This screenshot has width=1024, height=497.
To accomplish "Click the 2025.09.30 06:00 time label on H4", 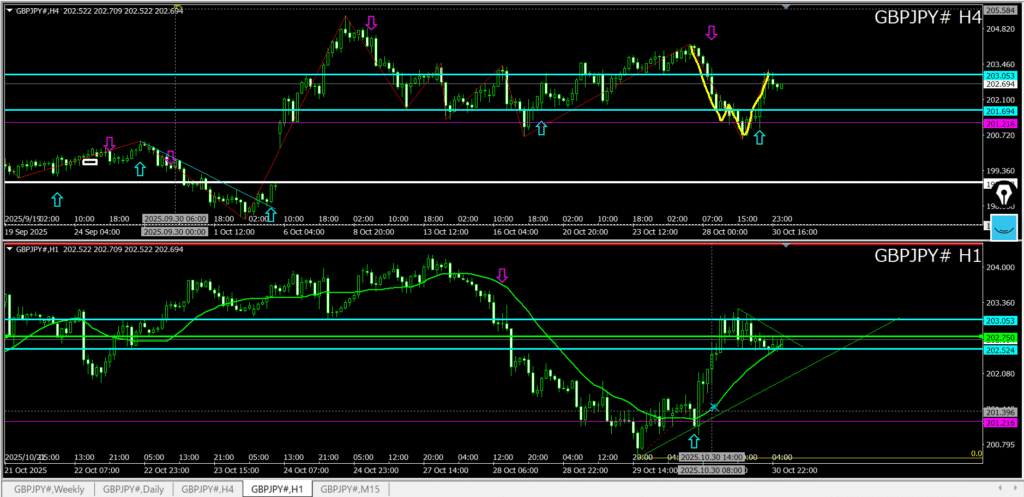I will (175, 218).
